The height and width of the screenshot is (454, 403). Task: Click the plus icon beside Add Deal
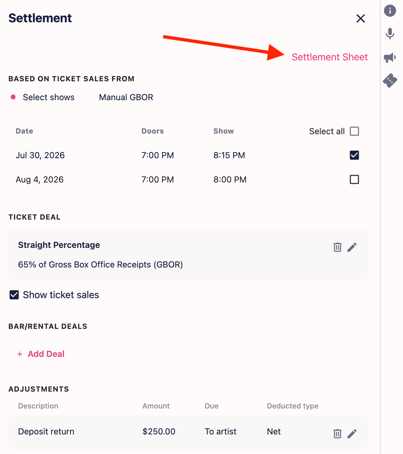(x=20, y=354)
